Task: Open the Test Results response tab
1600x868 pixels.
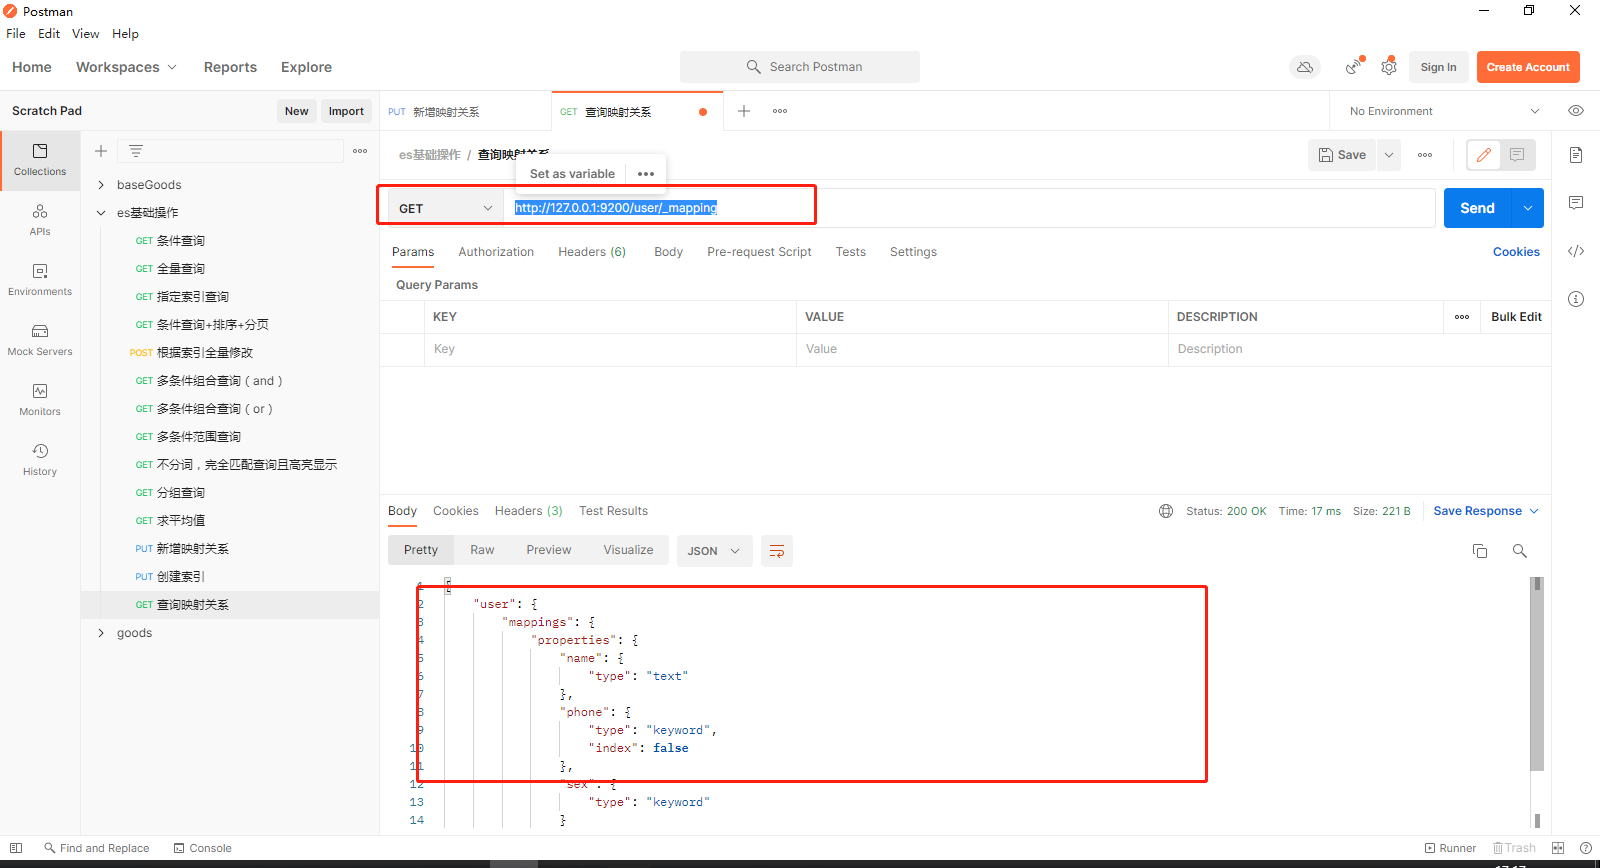Action: point(613,511)
